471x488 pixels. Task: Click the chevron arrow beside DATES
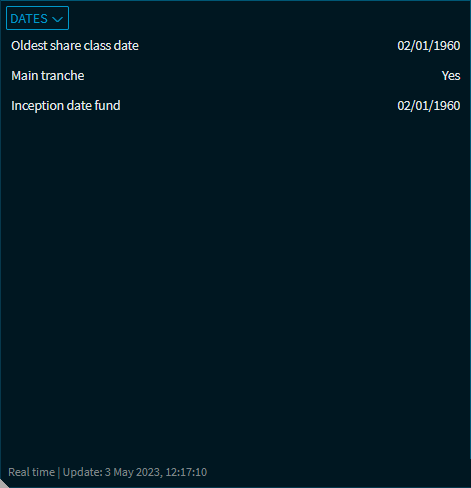tap(58, 19)
